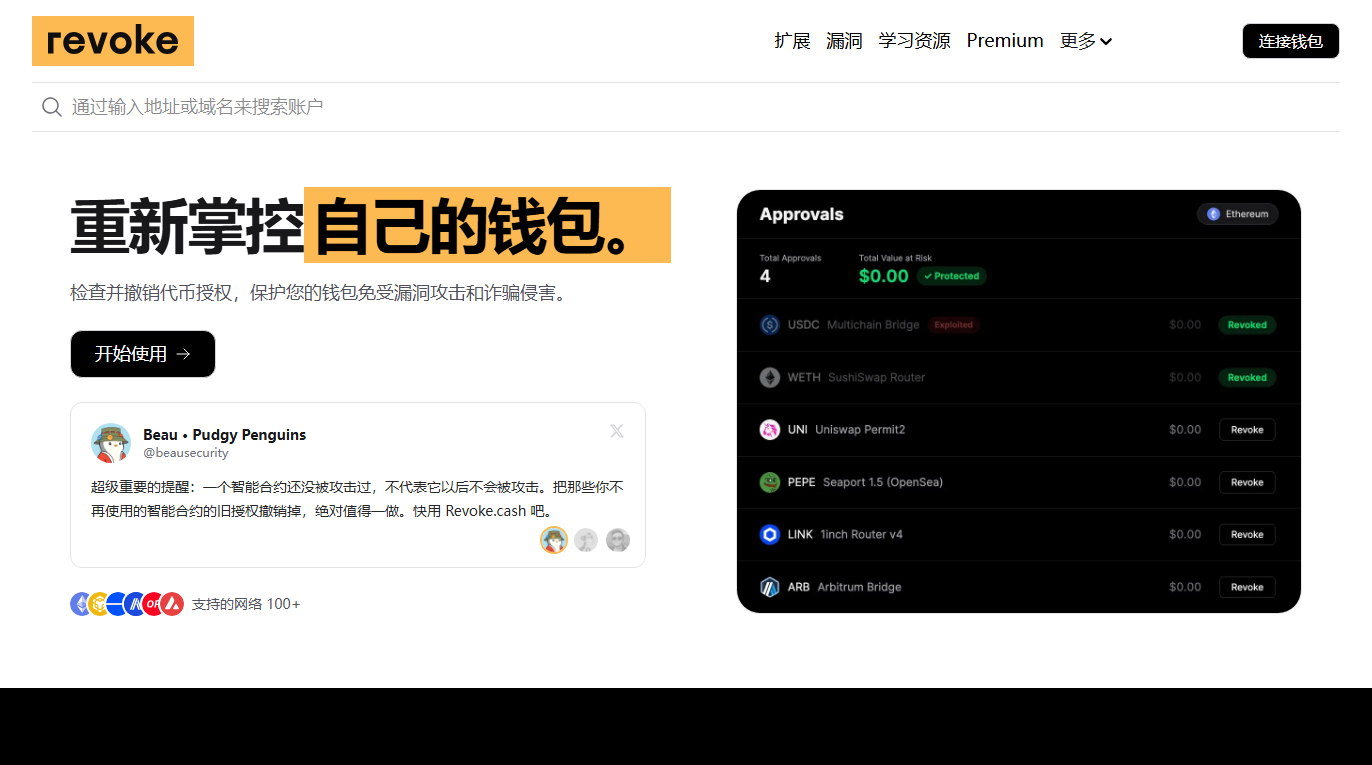This screenshot has width=1372, height=765.
Task: Revoke the PEPE Seaport 1.5 approval
Action: coord(1247,482)
